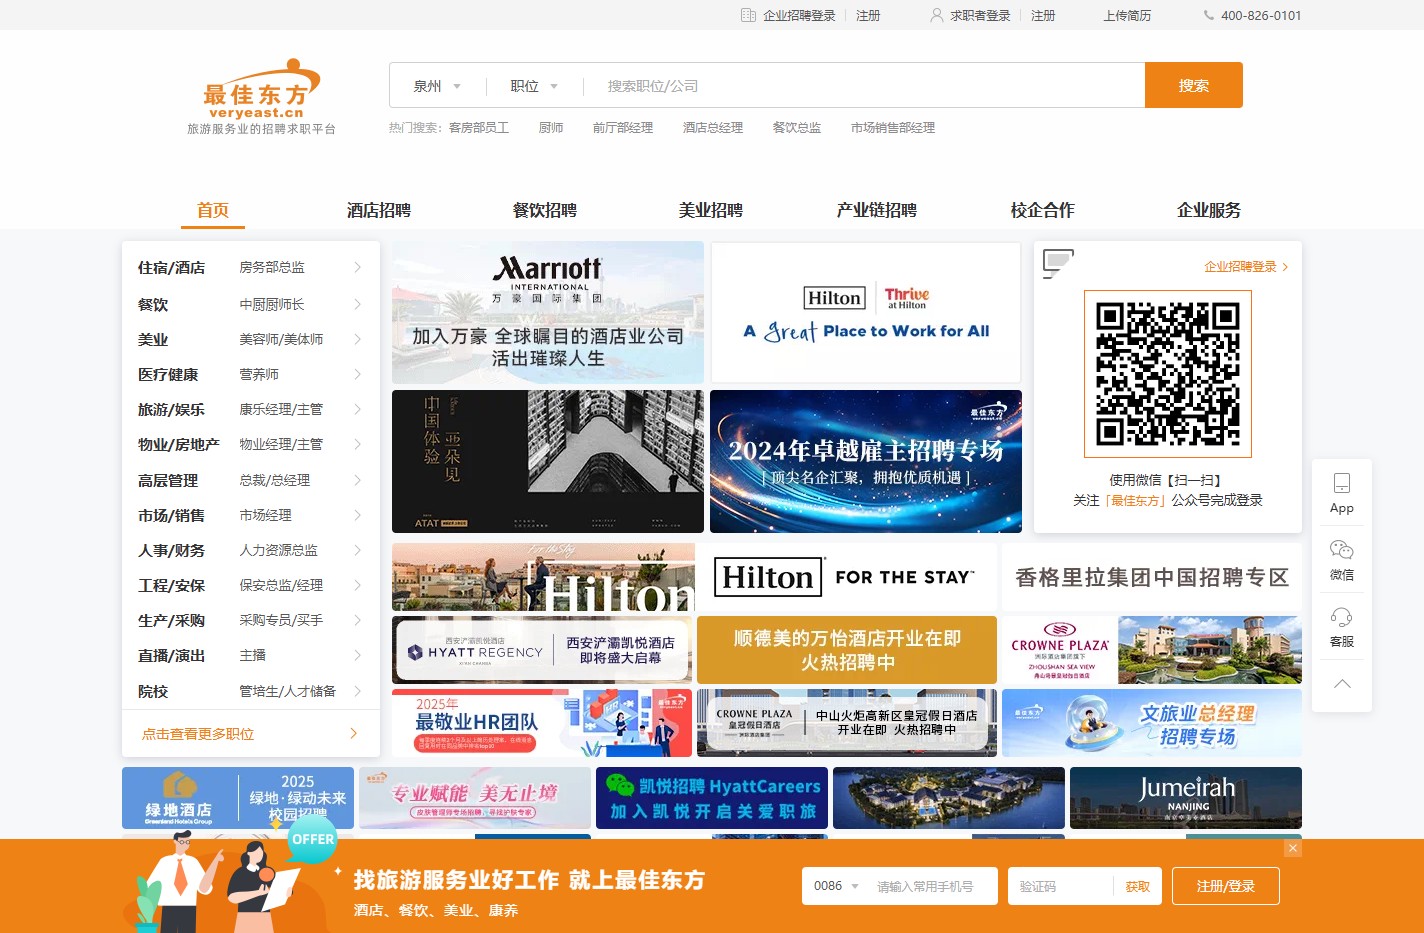
Task: Open the 企业服务 tab
Action: (x=1209, y=210)
